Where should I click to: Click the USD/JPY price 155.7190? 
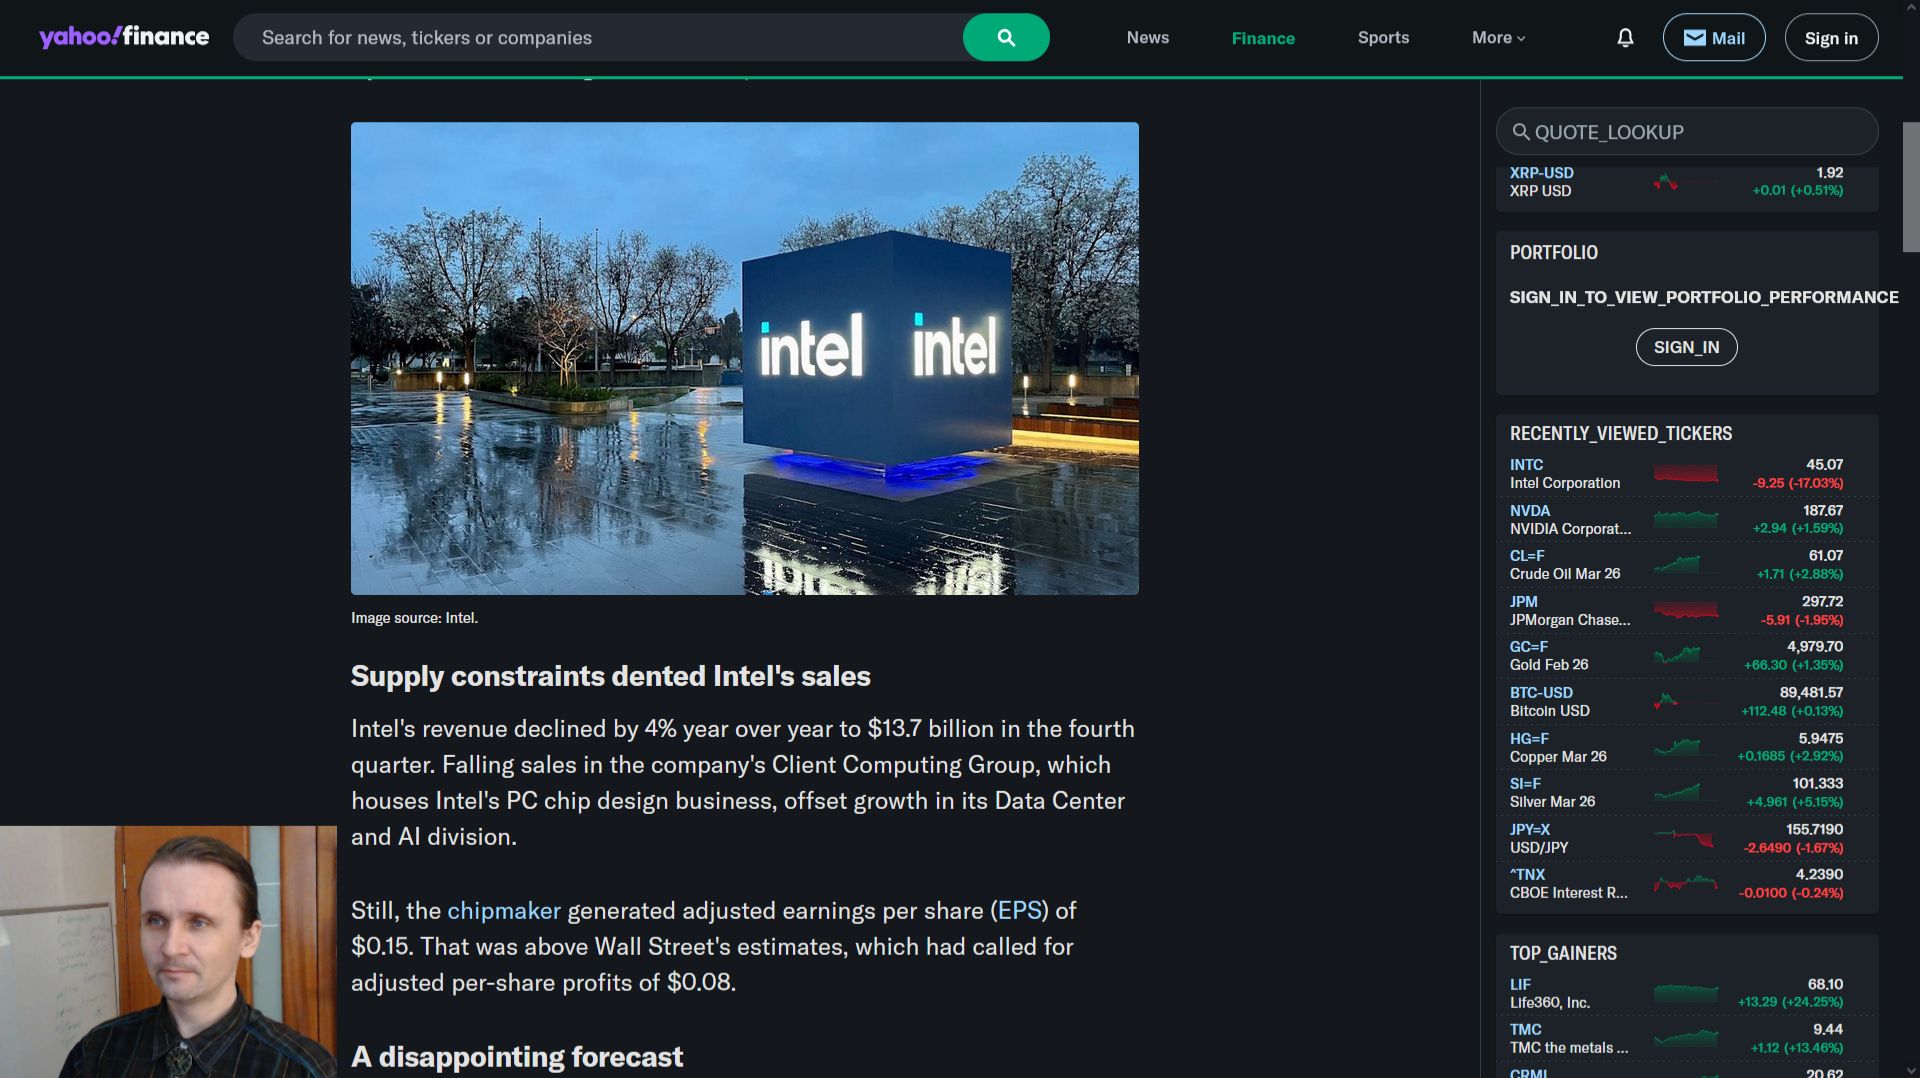coord(1814,830)
